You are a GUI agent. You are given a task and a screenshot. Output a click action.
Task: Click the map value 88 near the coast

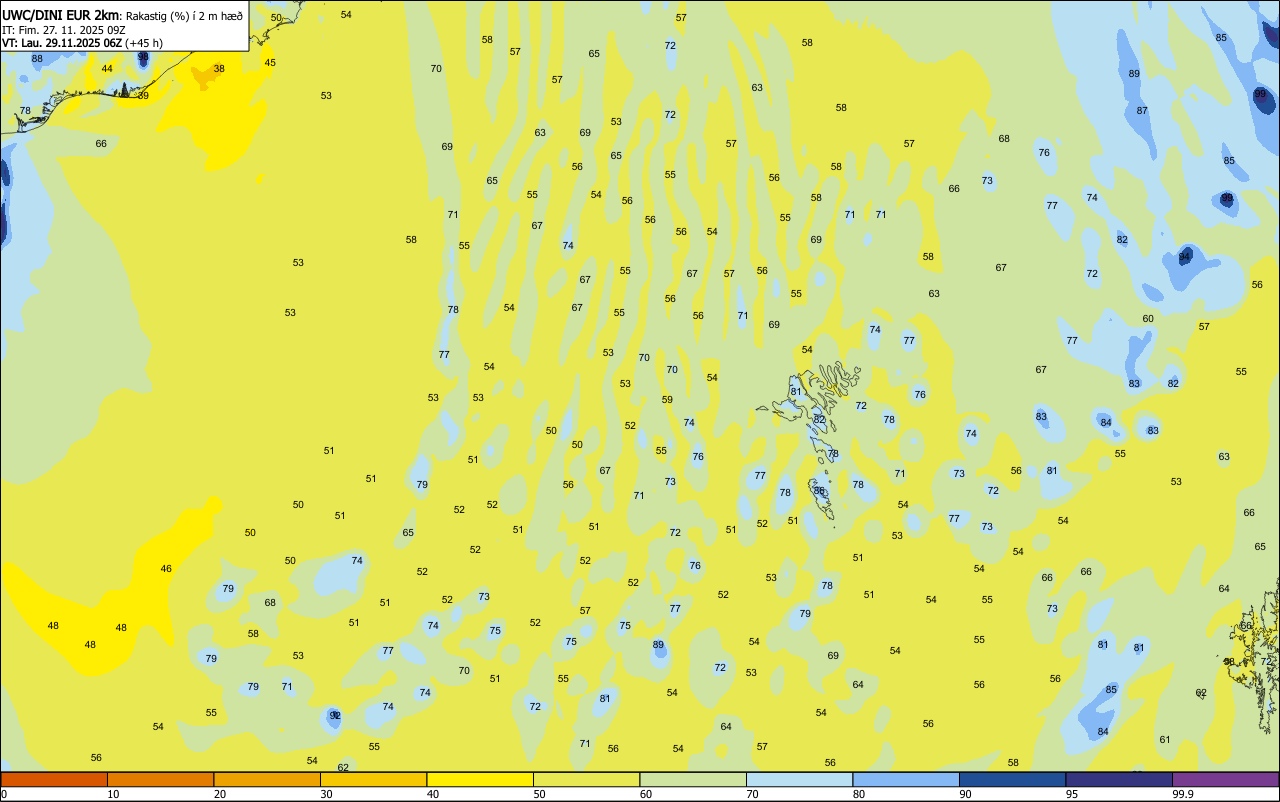(x=37, y=58)
